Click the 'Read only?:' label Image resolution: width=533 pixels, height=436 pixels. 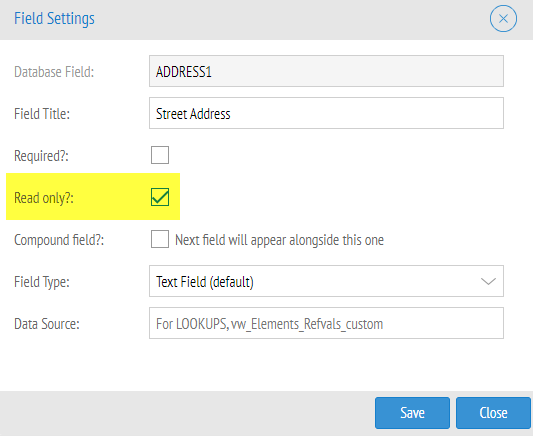(44, 198)
